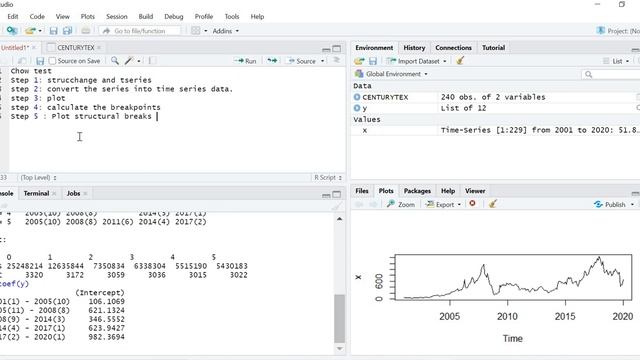Clear all plots with broom icon

[x=492, y=204]
